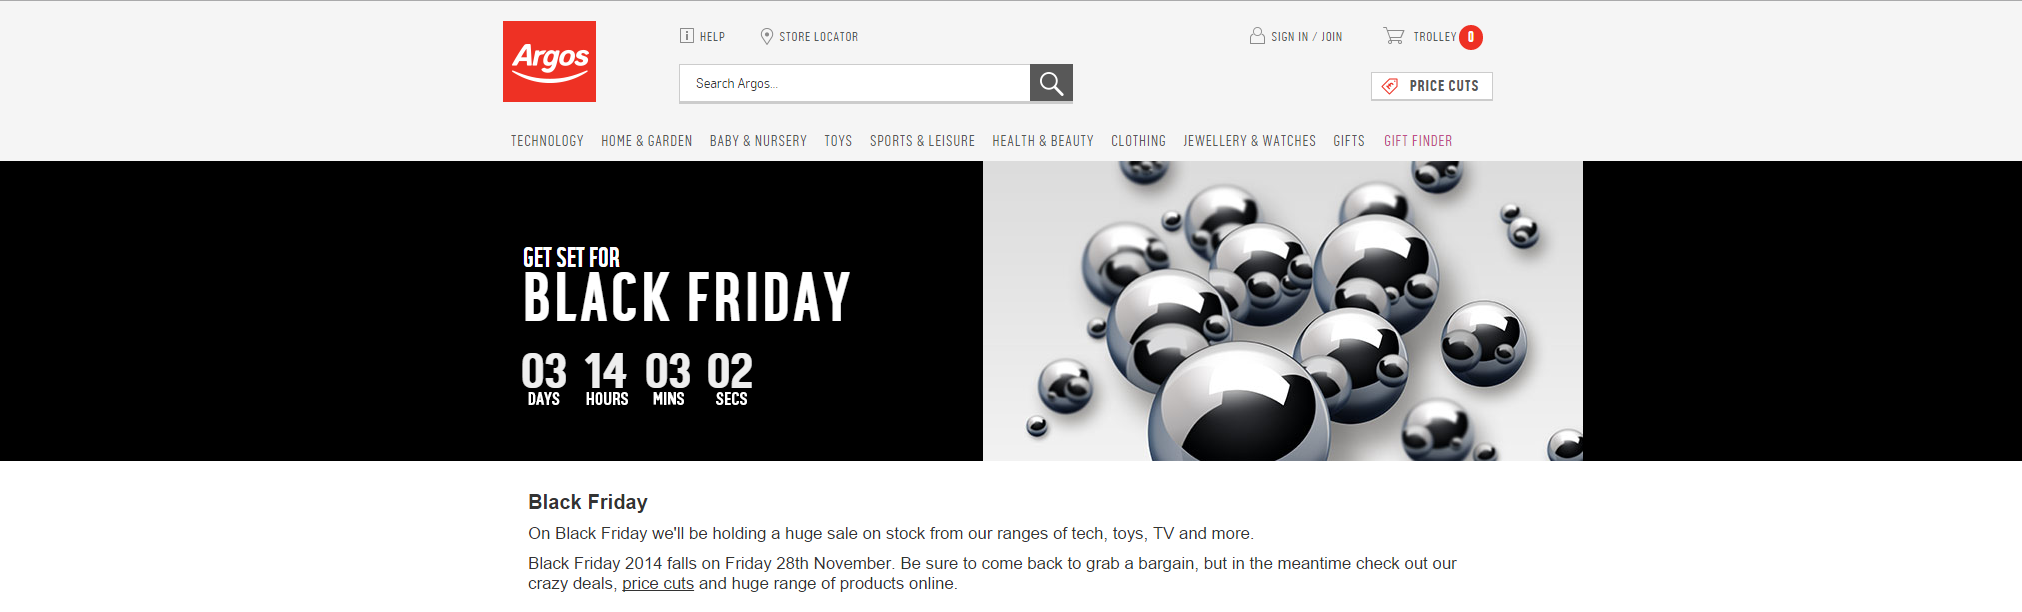Viewport: 2022px width, 612px height.
Task: Open the Home & Garden menu
Action: coord(647,141)
